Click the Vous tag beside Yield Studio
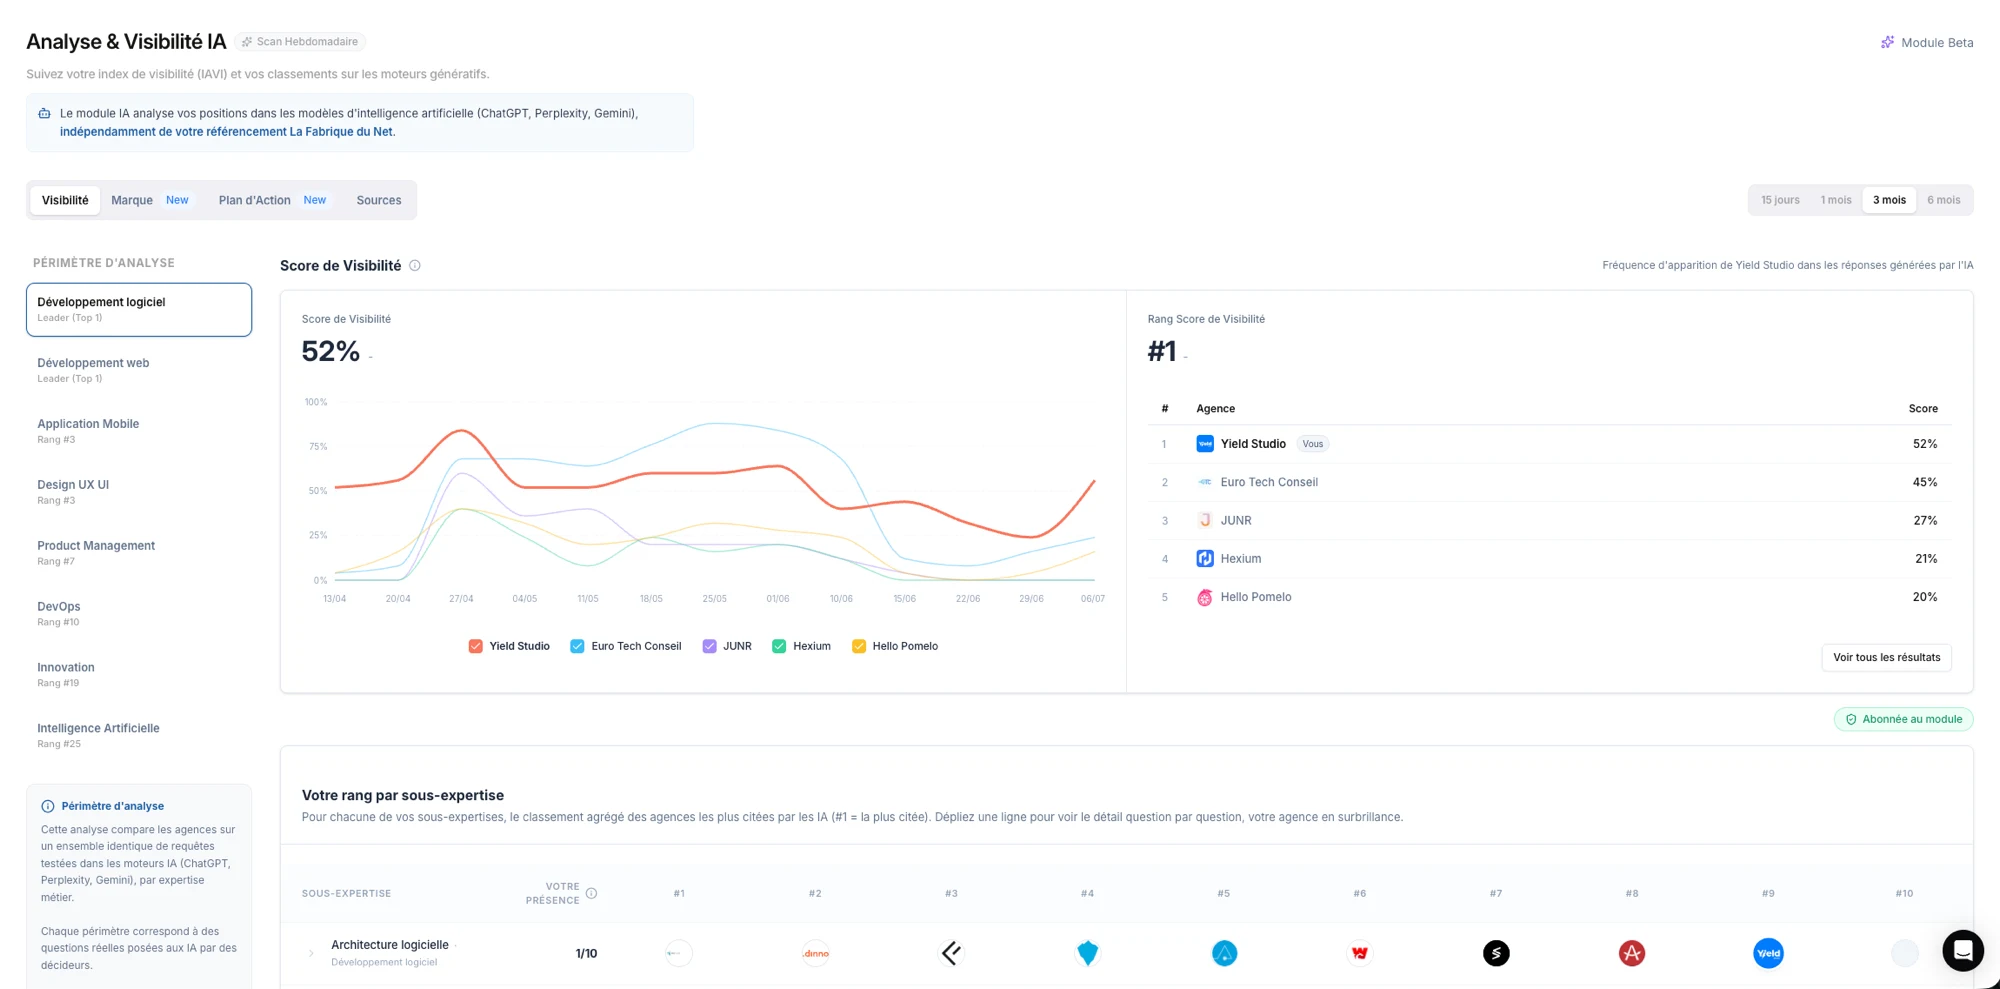 pos(1313,444)
